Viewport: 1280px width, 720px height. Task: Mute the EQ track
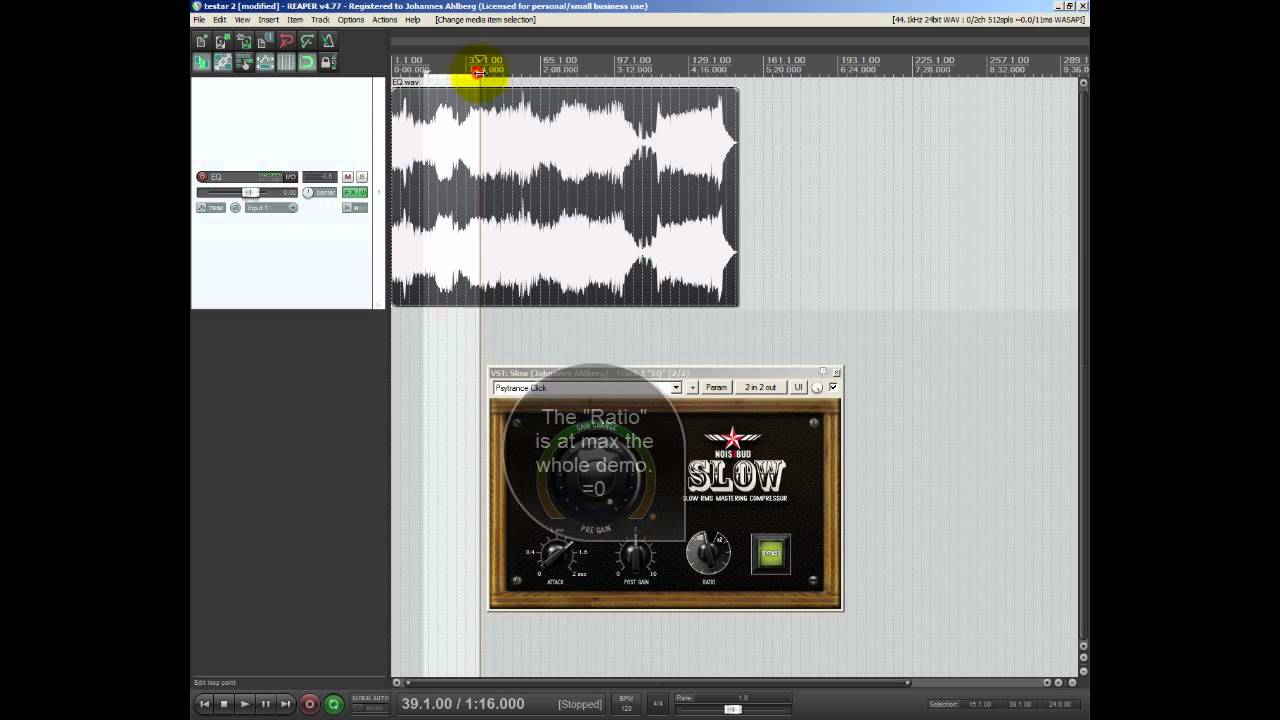point(348,177)
